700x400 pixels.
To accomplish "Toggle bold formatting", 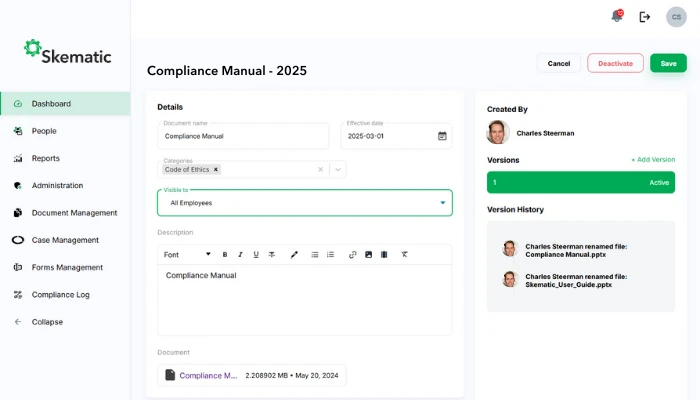I will point(225,254).
